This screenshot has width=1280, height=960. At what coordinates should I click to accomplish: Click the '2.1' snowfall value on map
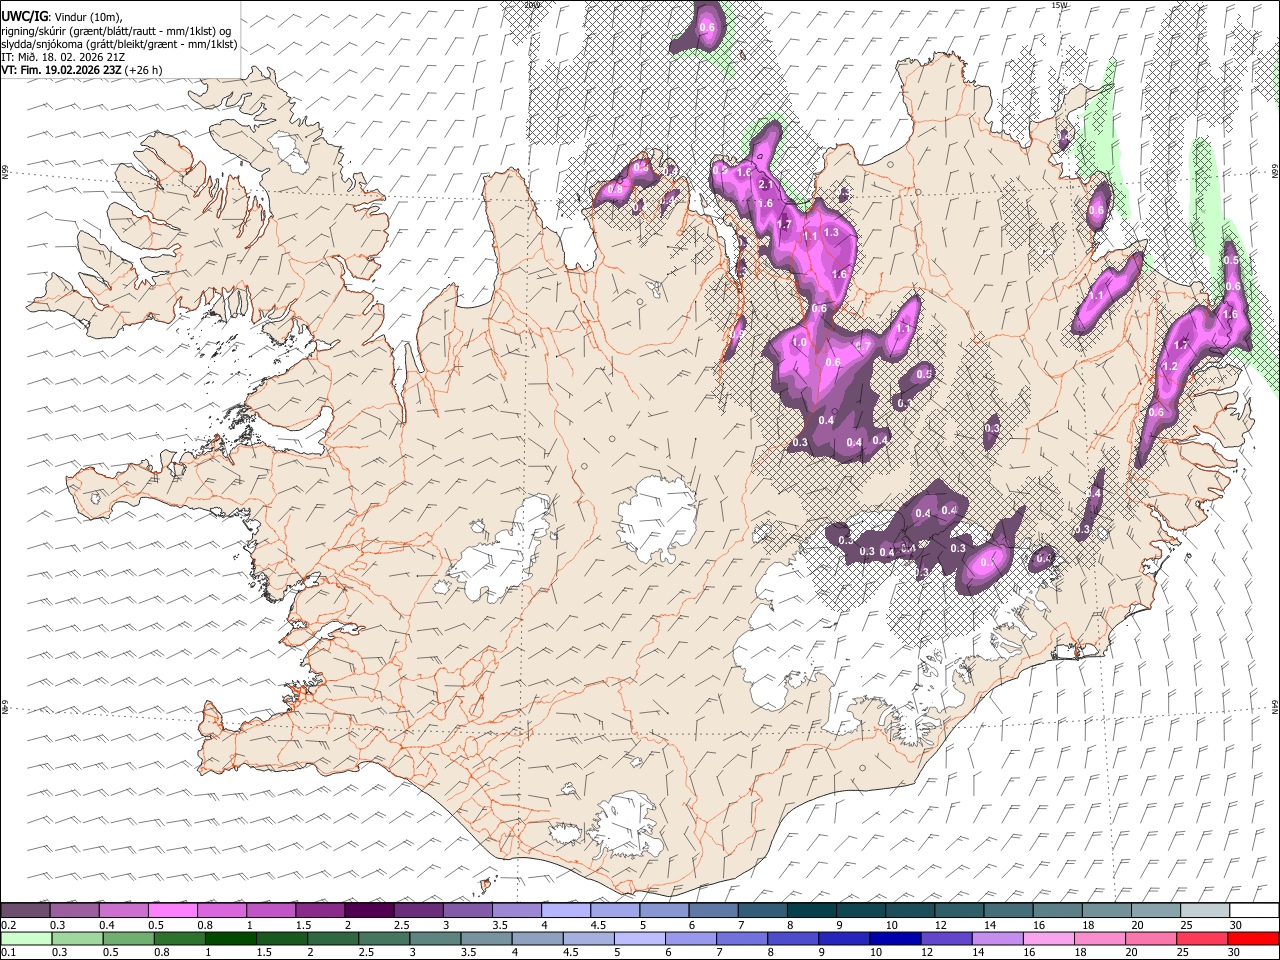pos(767,185)
